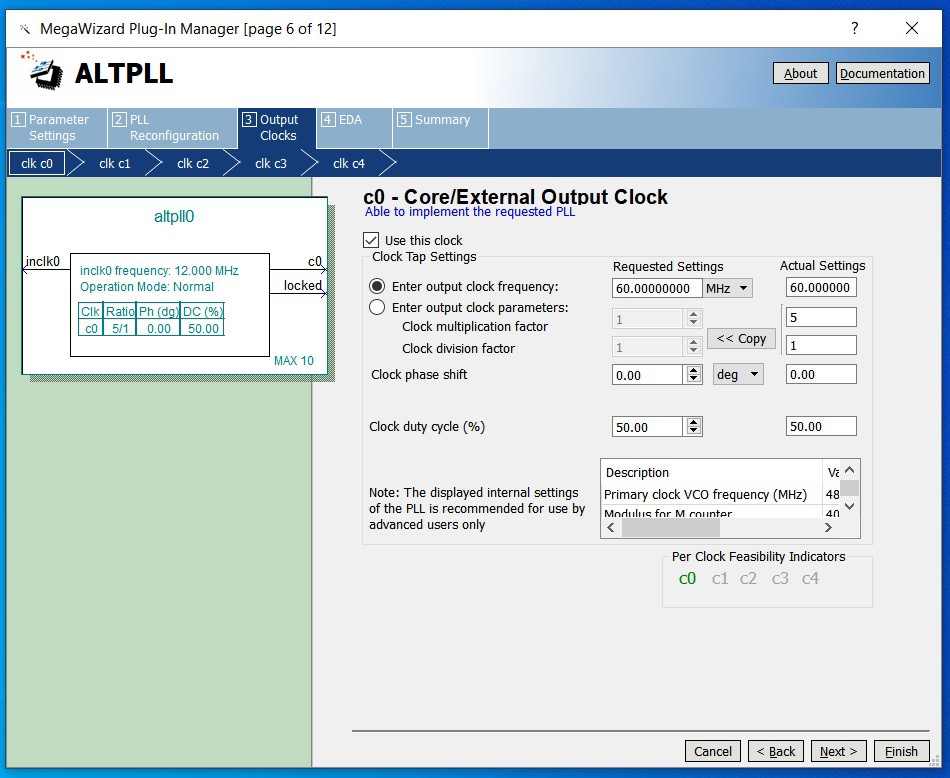Decrease clock duty cycle with down arrow
Screen dimensions: 950x778
coord(694,431)
